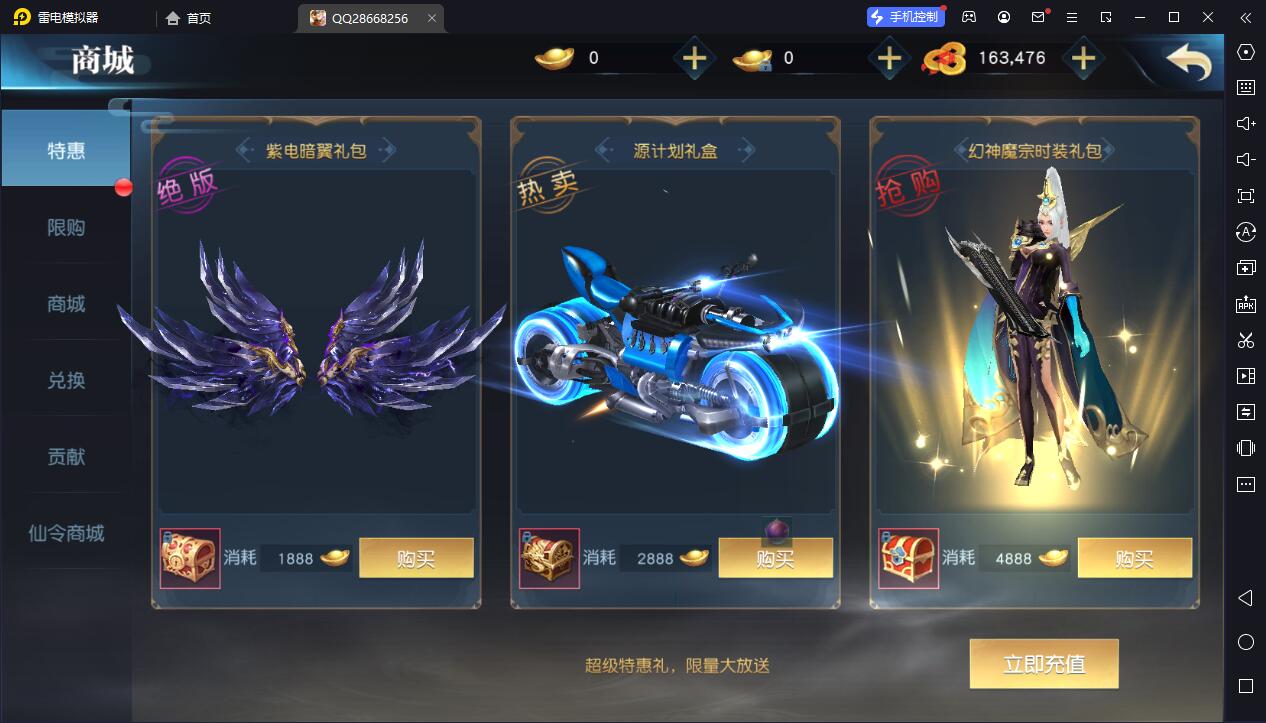The width and height of the screenshot is (1266, 723).
Task: Open the treasure chest icon of 紫电暗翼礼包
Action: (190, 558)
